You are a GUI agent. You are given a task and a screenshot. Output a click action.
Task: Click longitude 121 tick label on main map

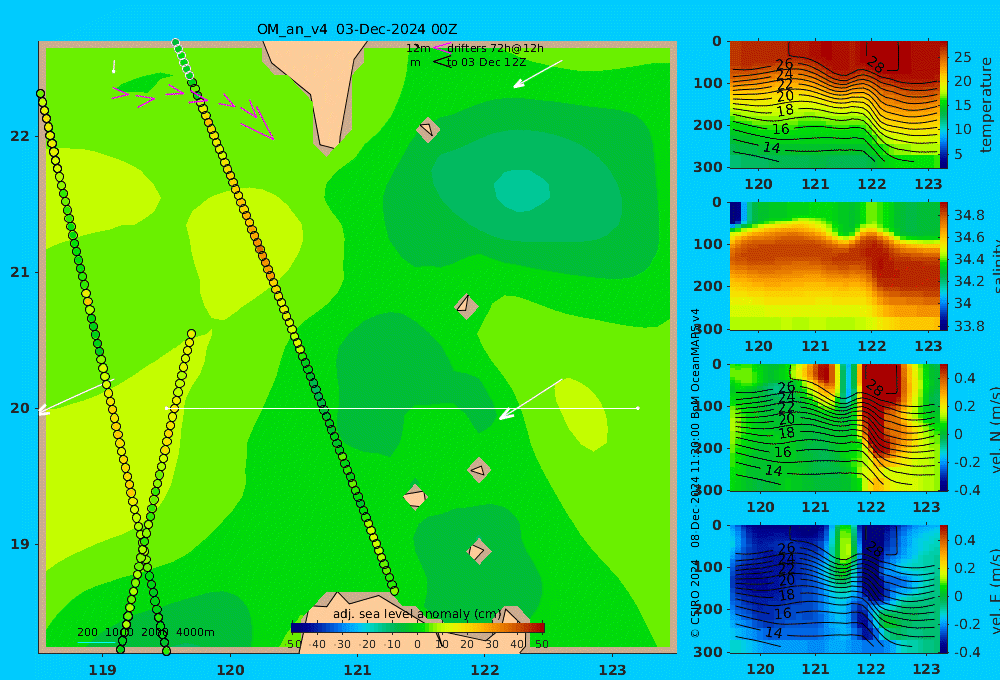pos(358,670)
